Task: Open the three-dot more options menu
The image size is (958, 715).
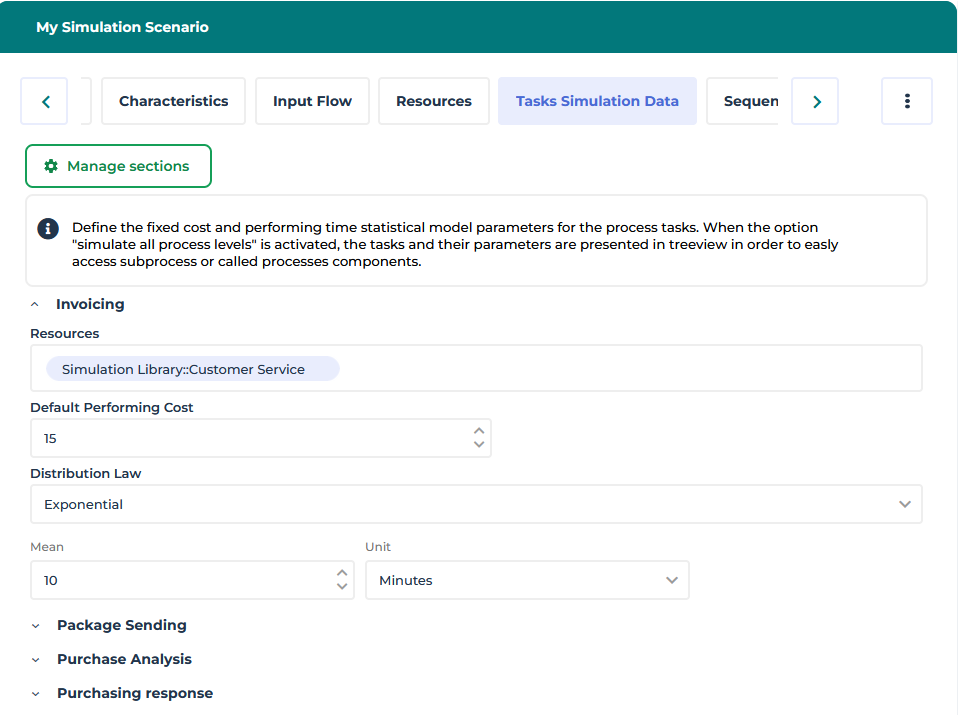Action: pos(906,101)
